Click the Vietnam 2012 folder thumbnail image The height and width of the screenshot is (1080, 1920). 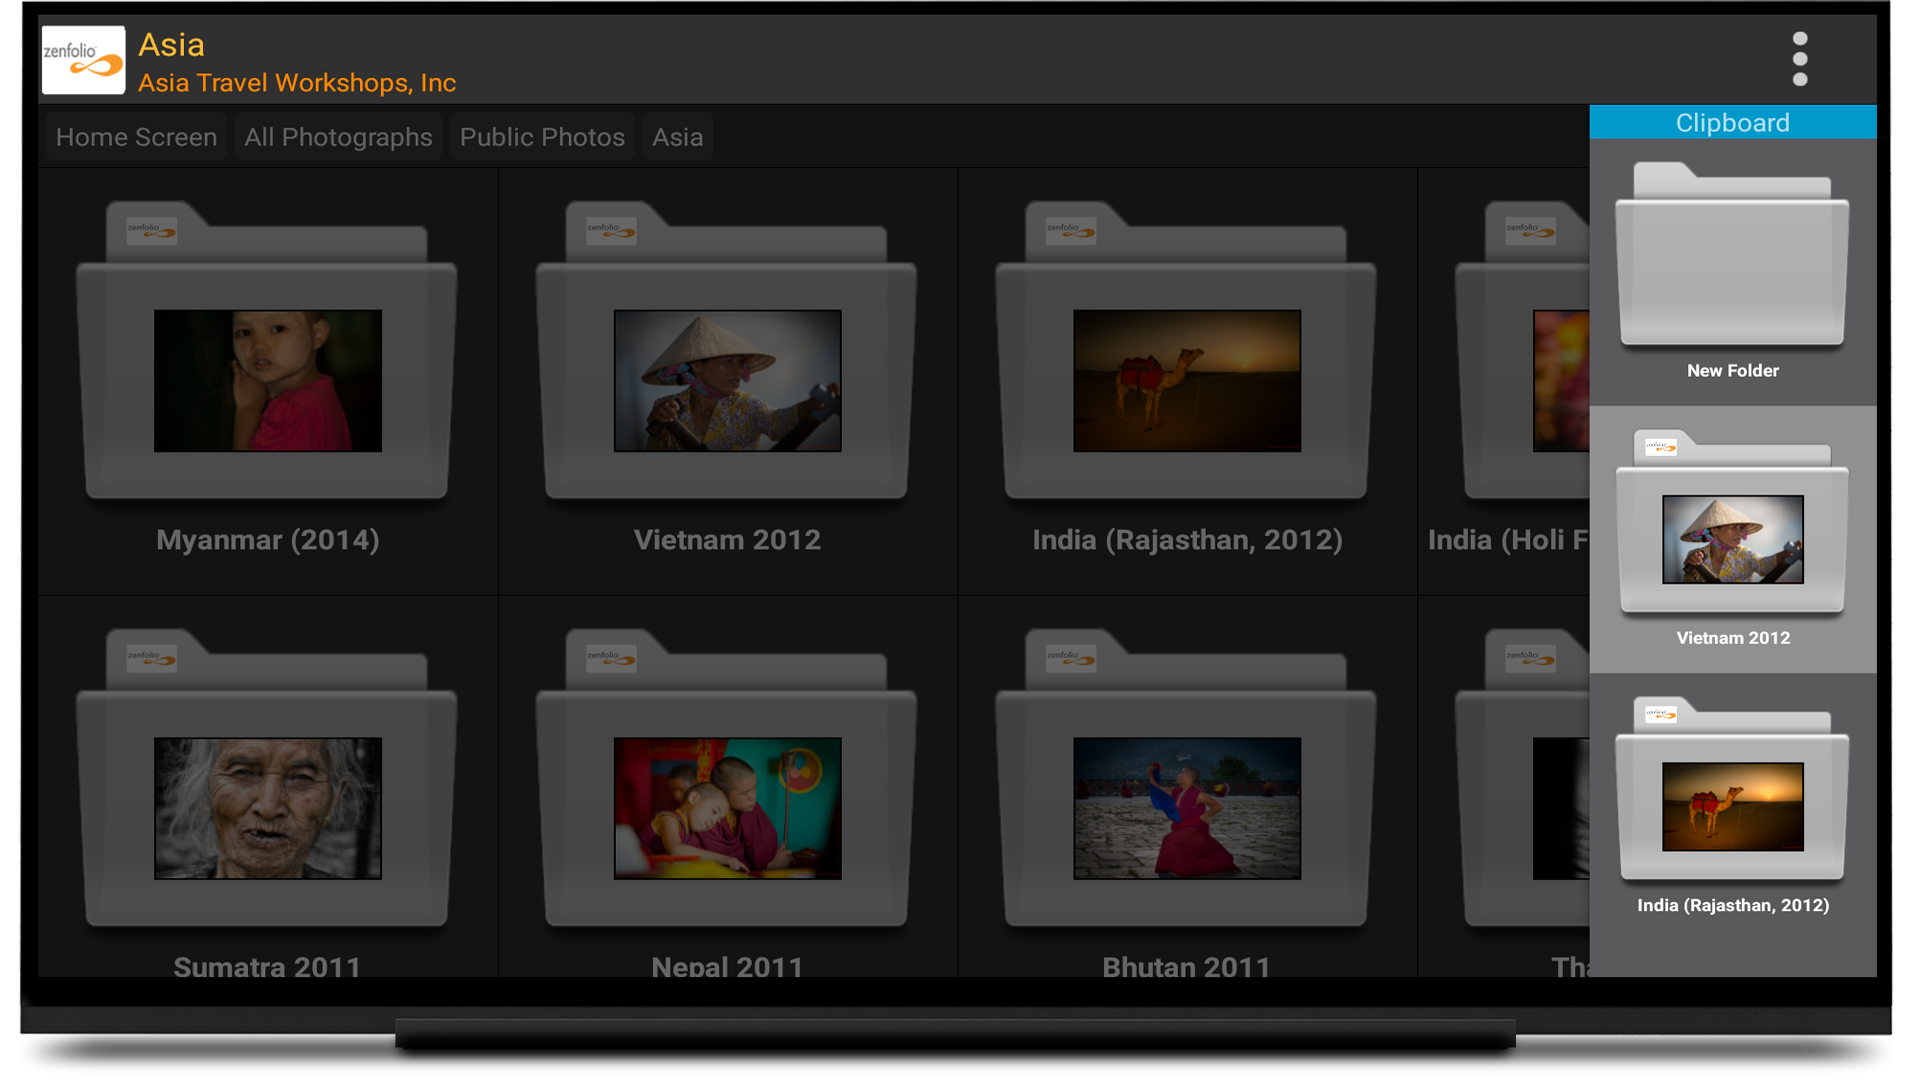click(x=727, y=380)
